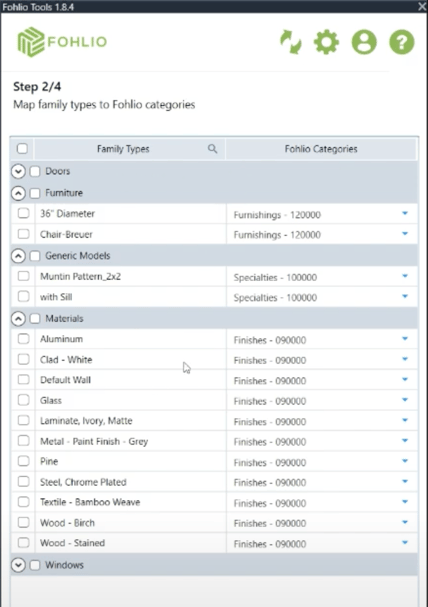Screen dimensions: 428x607
Task: Click the Doors group label
Action: tap(58, 171)
